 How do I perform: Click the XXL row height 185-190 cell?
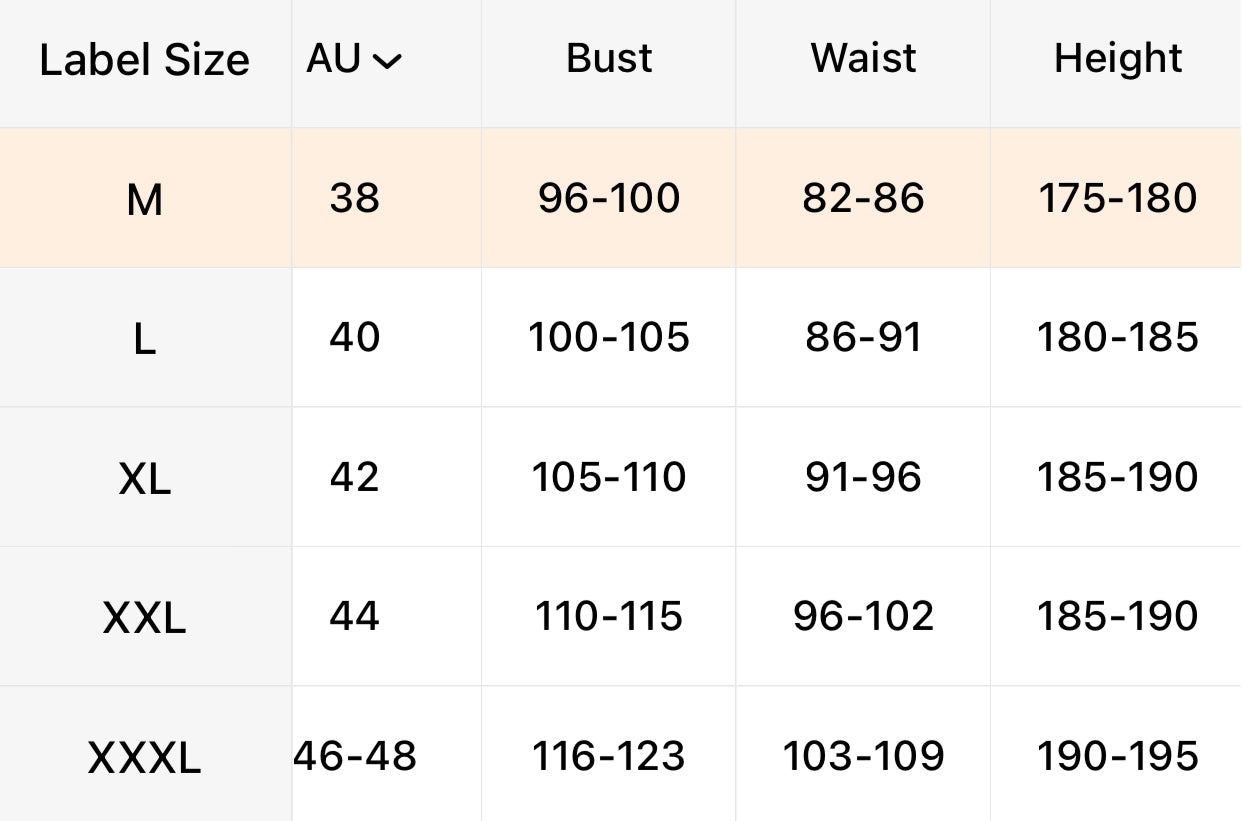click(x=1117, y=616)
